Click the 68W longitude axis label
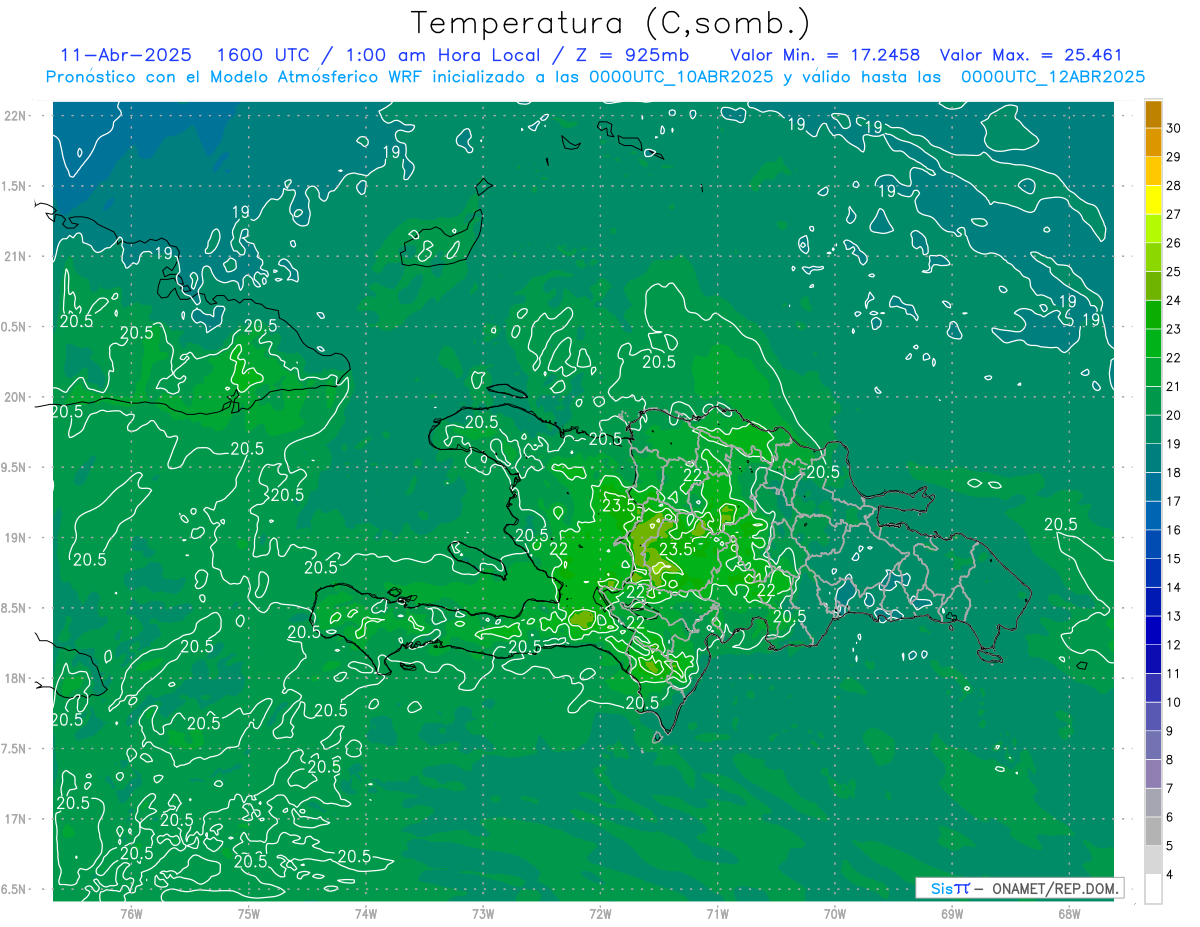Image resolution: width=1200 pixels, height=927 pixels. [x=1069, y=913]
